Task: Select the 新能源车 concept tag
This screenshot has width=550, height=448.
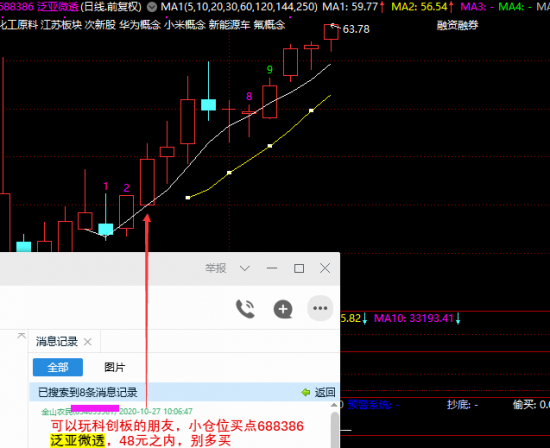Action: 229,25
